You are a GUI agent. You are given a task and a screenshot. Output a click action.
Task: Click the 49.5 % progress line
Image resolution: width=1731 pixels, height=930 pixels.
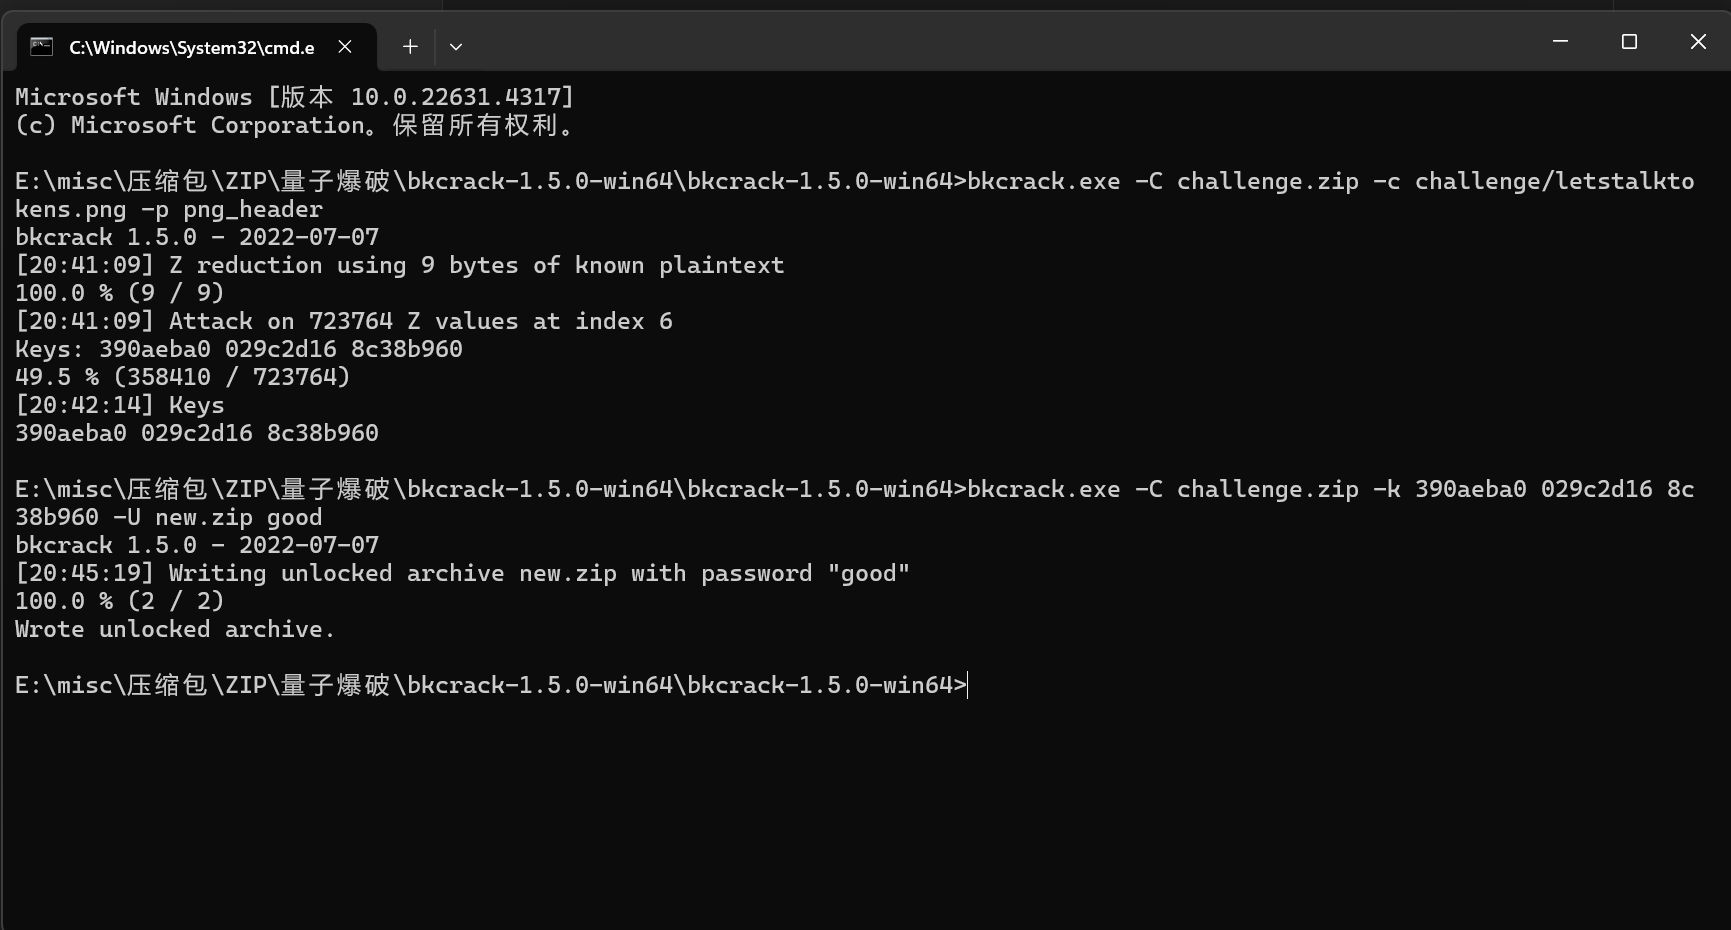click(183, 377)
